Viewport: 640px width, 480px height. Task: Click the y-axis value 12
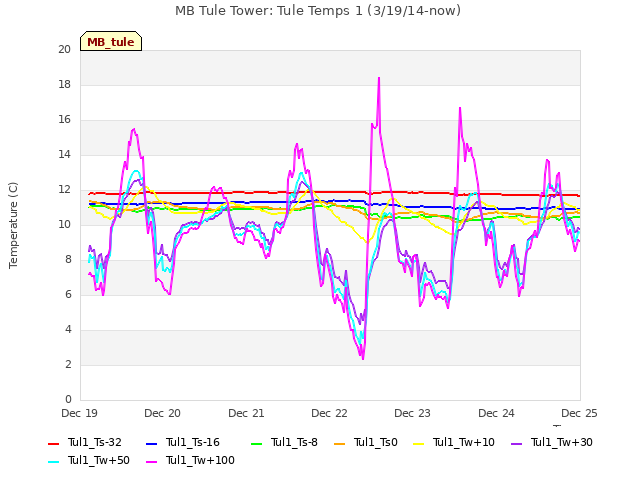(64, 190)
